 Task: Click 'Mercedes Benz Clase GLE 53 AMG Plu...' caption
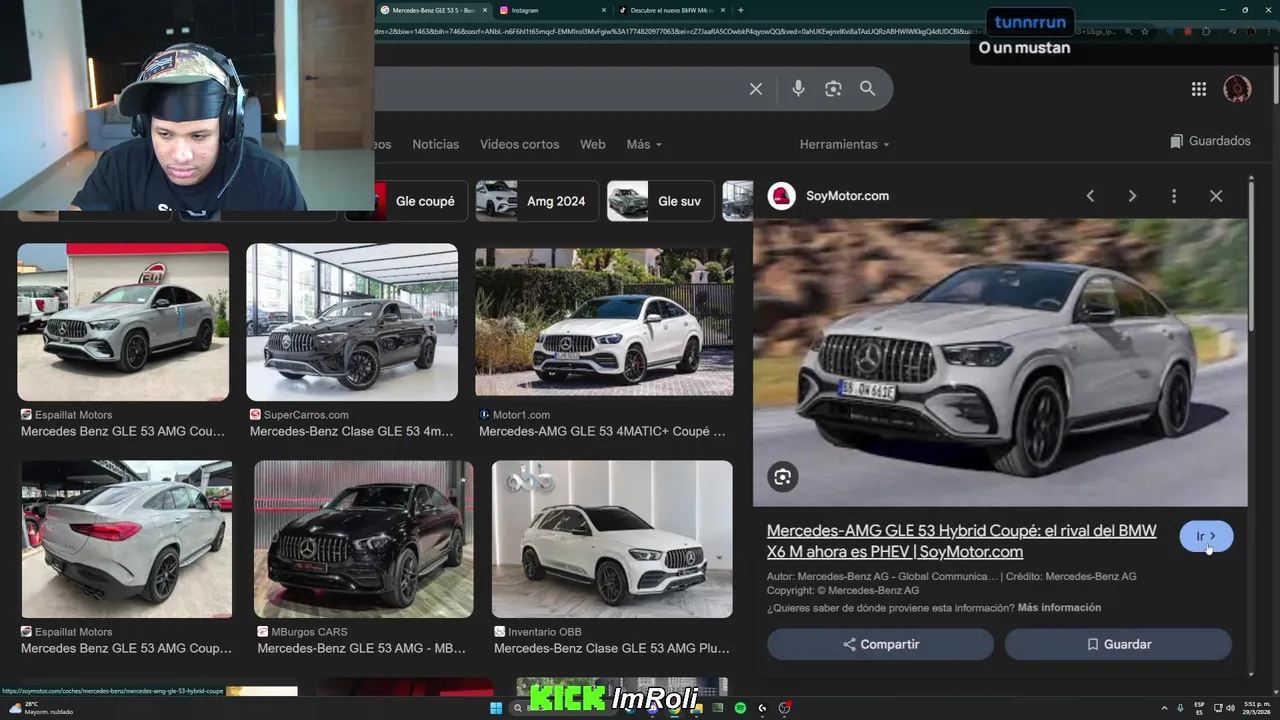pyautogui.click(x=612, y=648)
